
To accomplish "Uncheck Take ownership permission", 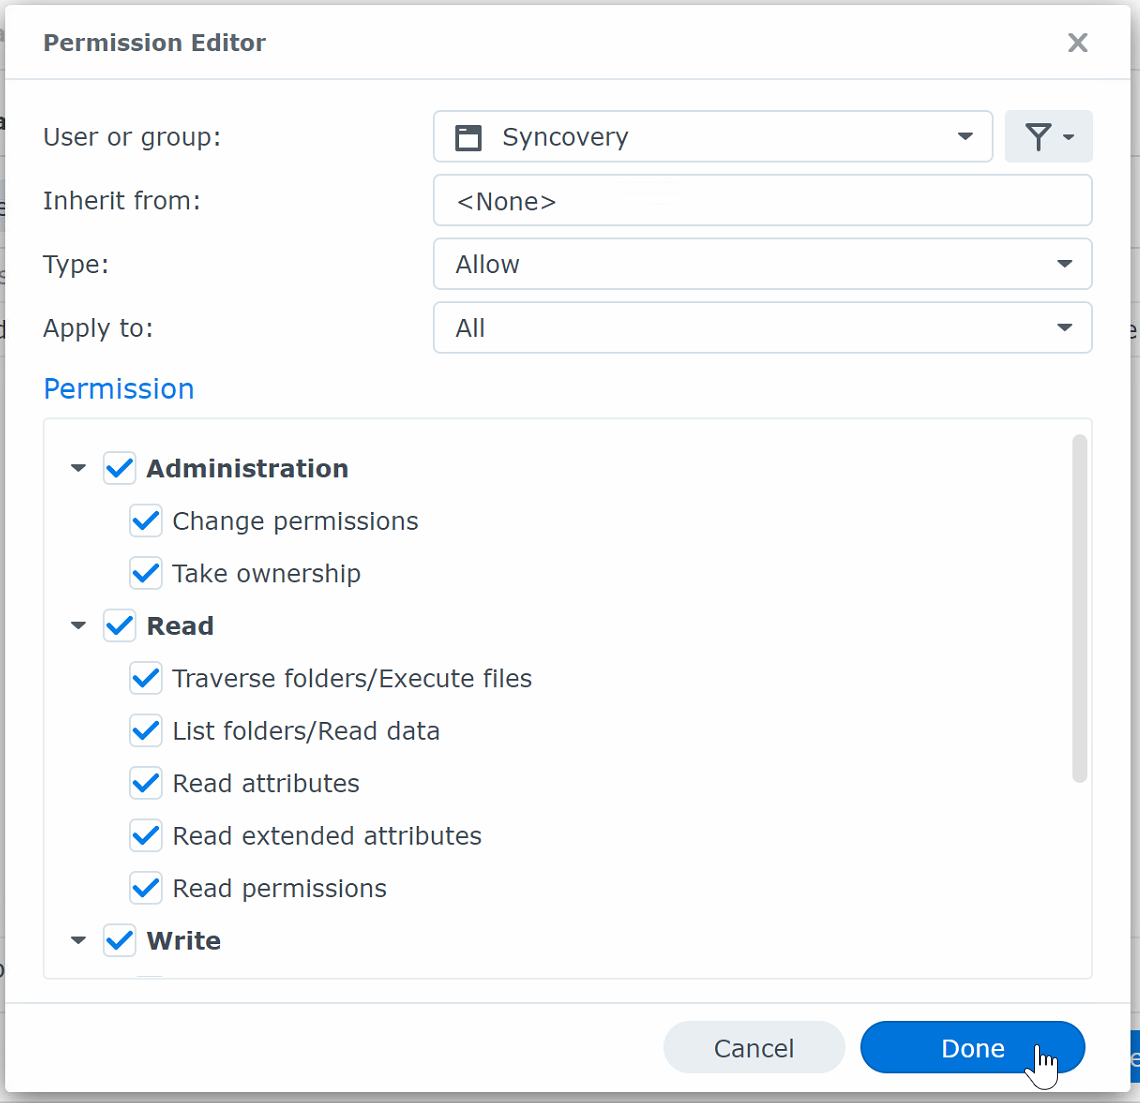I will (146, 573).
